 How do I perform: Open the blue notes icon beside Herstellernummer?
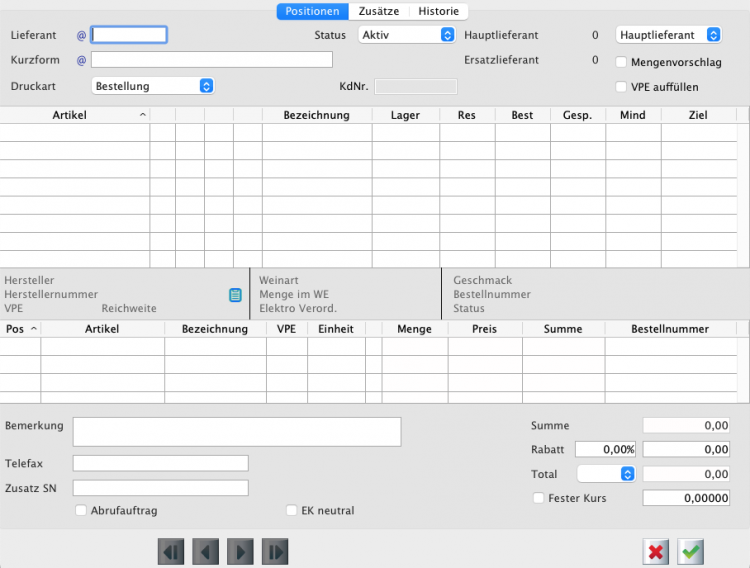pos(235,295)
